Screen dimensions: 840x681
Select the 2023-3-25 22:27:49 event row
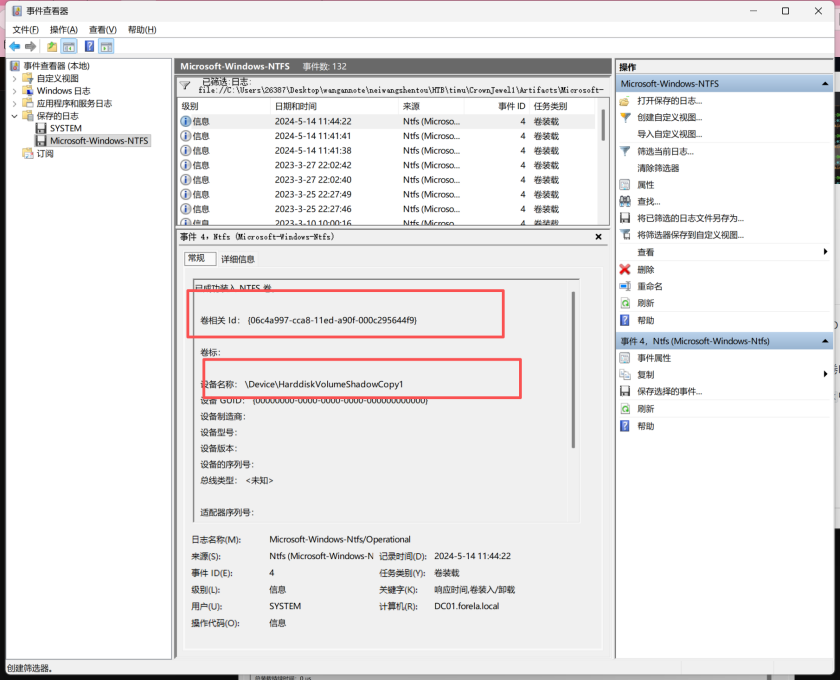[x=387, y=194]
